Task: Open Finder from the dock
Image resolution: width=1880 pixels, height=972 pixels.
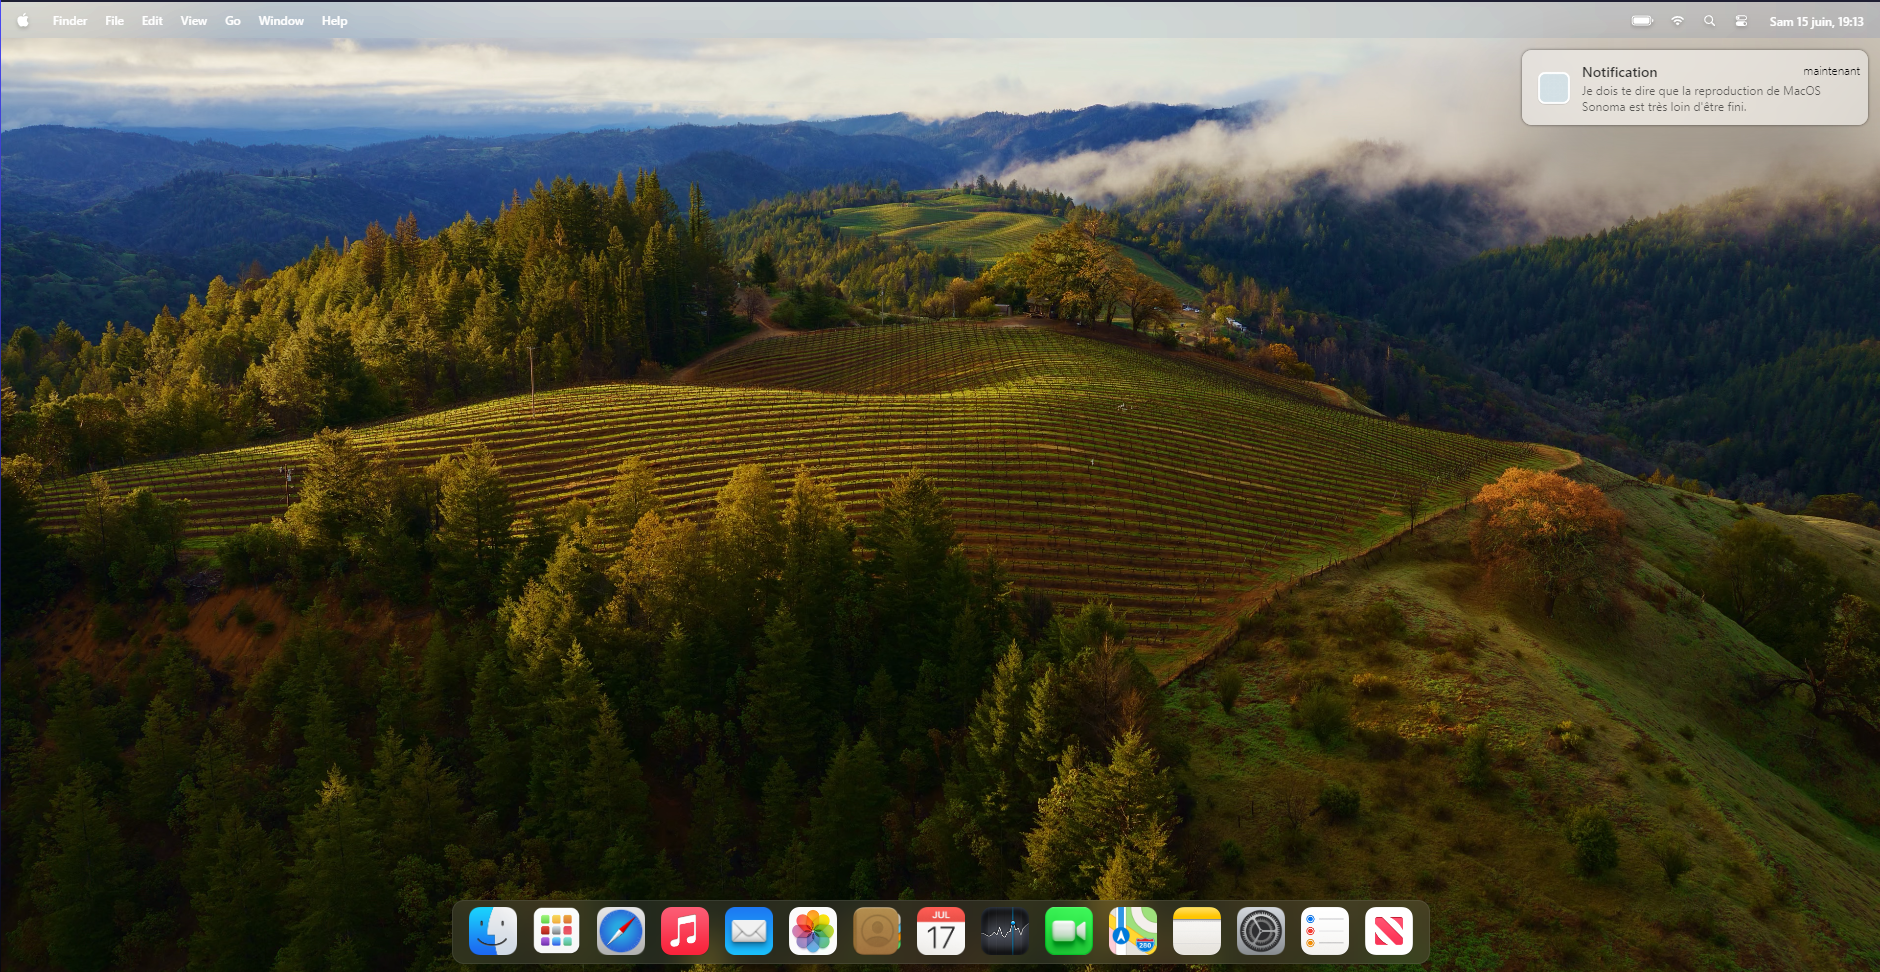Action: point(493,932)
